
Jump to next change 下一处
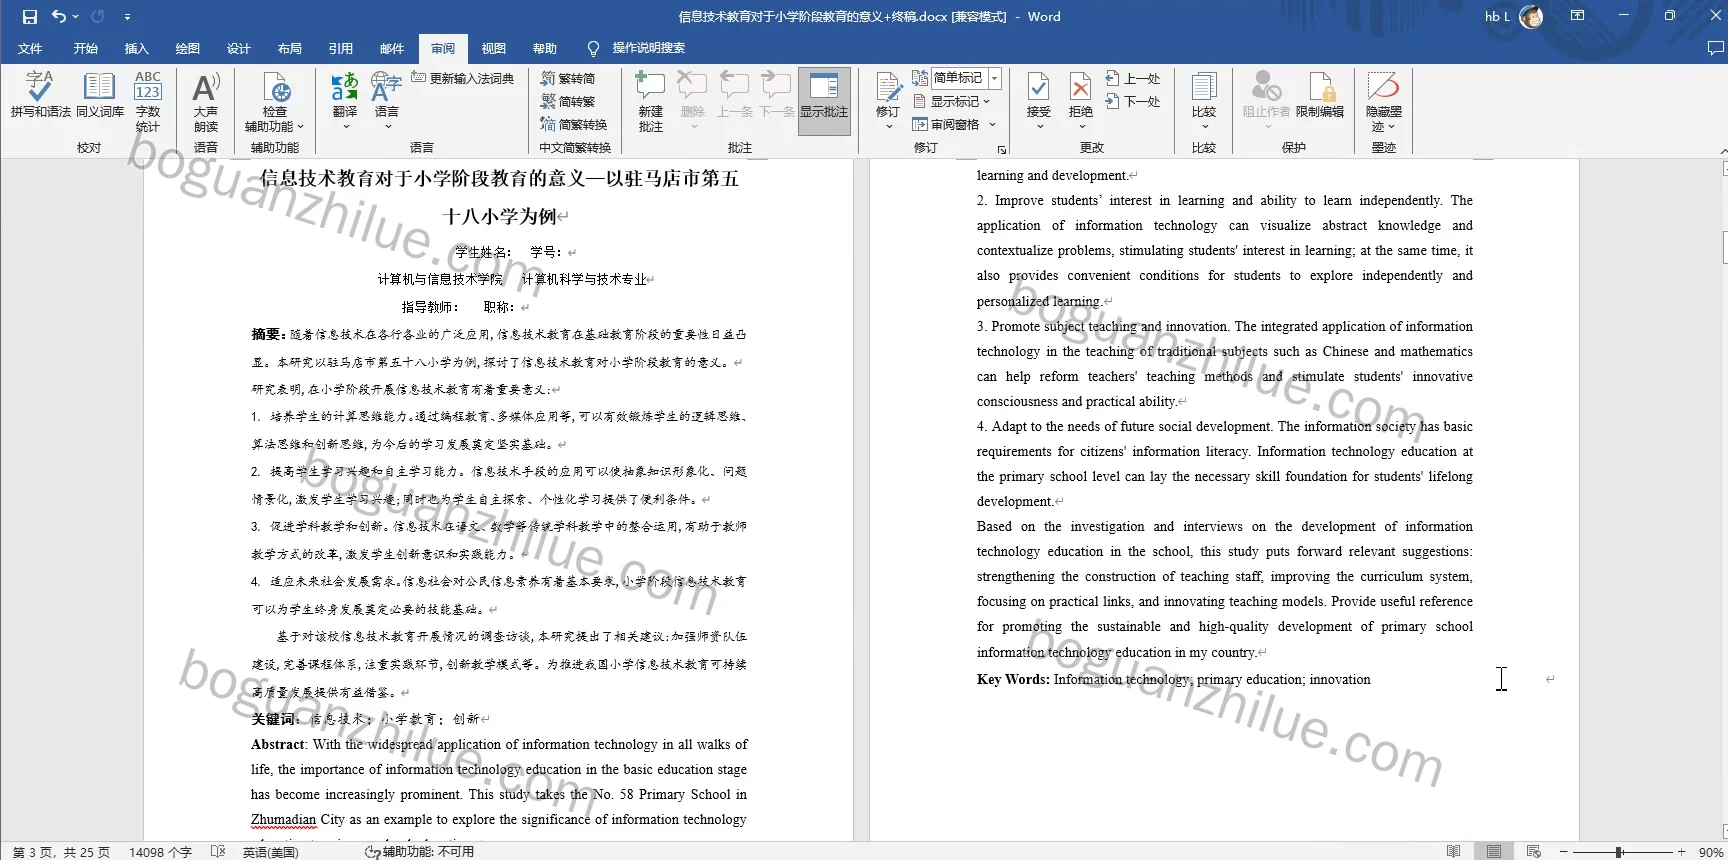(x=1133, y=101)
